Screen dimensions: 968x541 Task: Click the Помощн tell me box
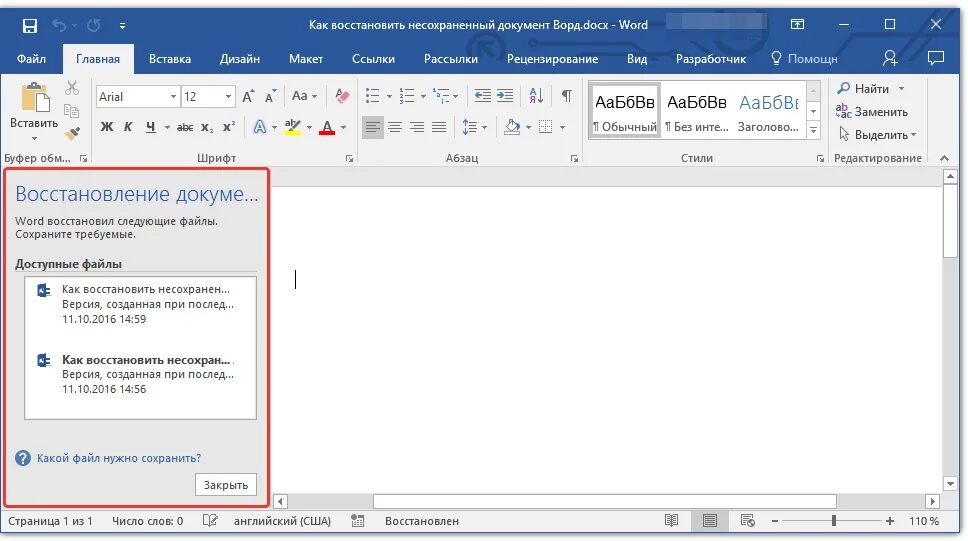point(805,59)
